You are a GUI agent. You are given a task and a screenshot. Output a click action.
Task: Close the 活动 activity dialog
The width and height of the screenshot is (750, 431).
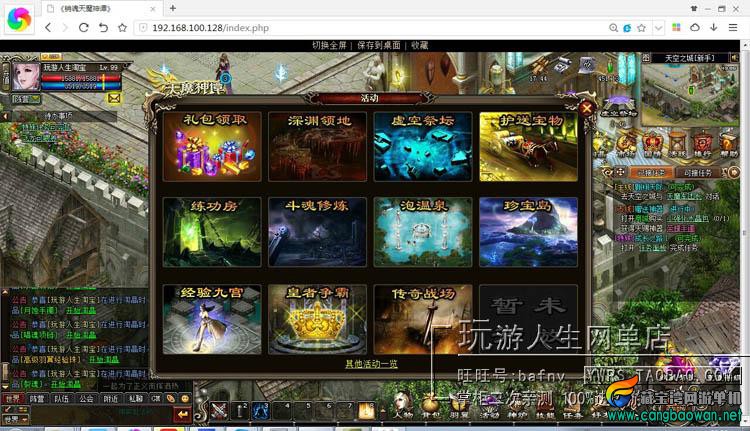[587, 109]
